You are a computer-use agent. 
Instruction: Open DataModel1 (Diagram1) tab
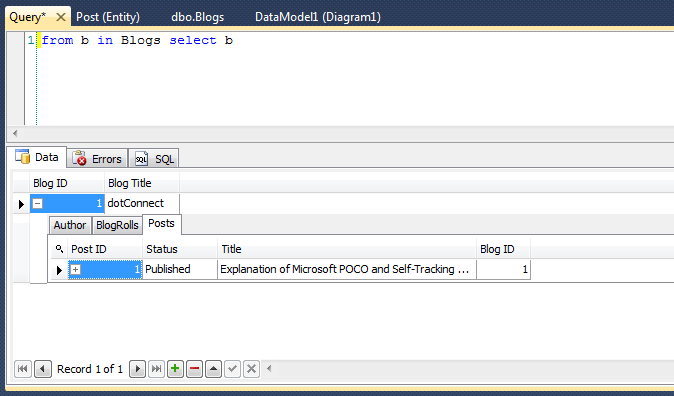[x=318, y=17]
